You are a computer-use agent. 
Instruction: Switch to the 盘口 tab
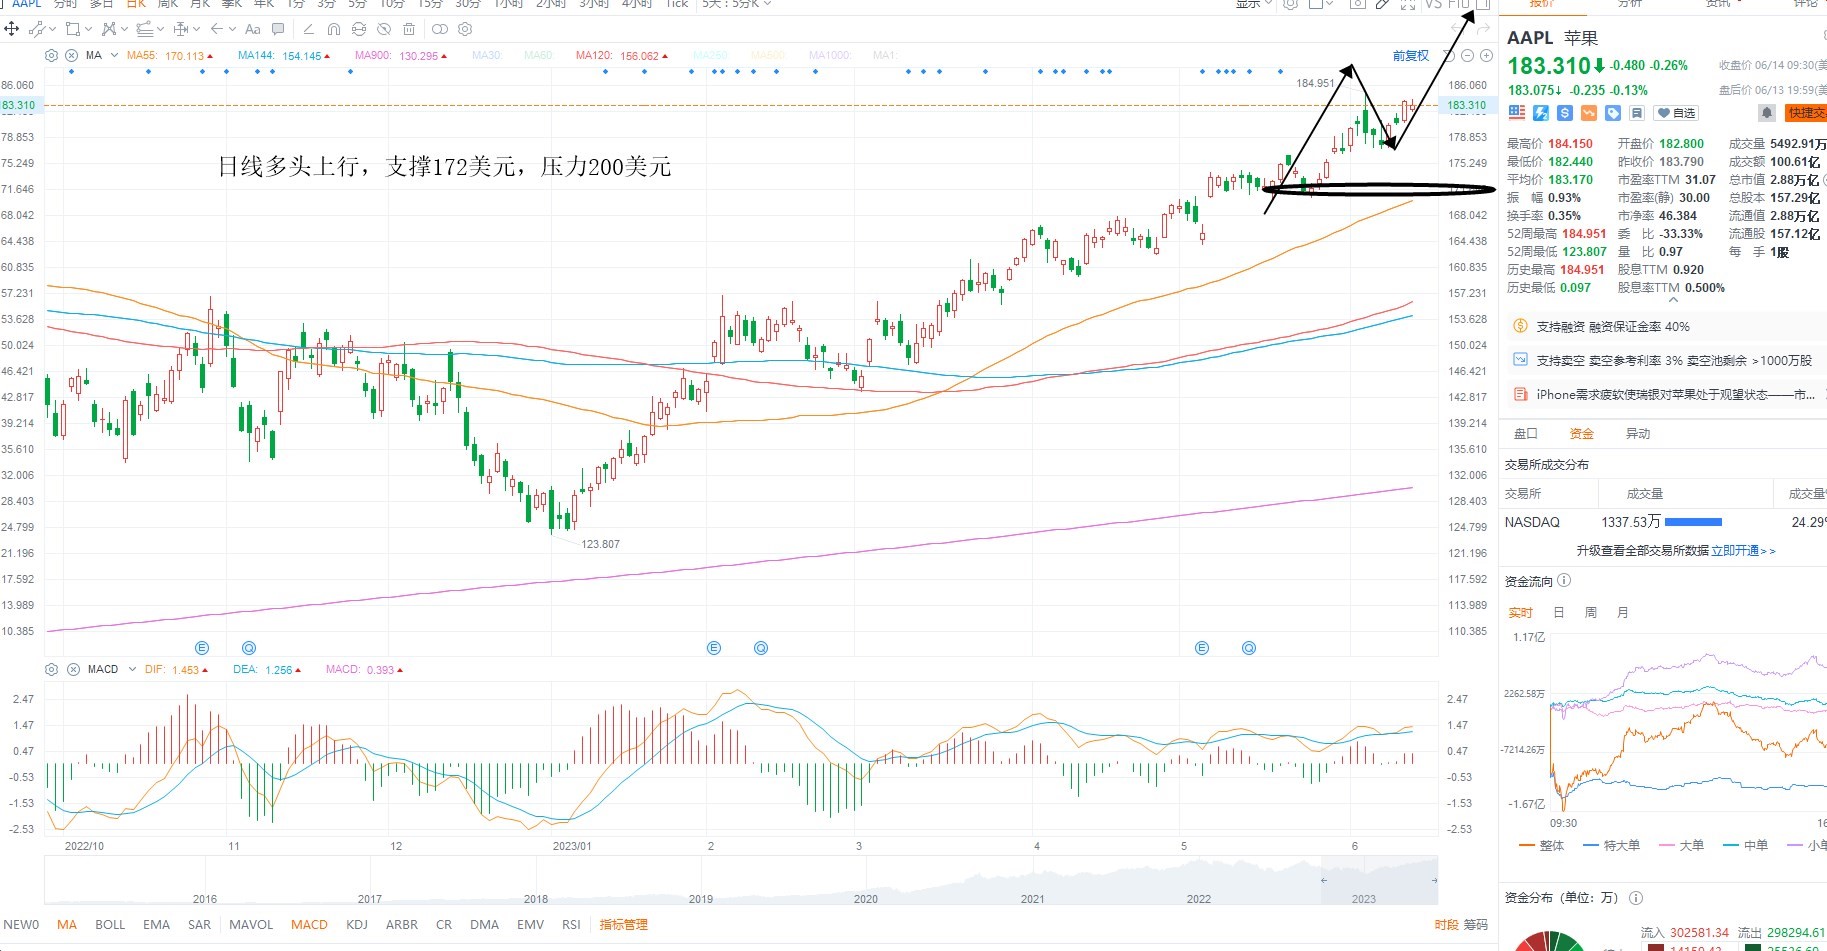click(1525, 434)
